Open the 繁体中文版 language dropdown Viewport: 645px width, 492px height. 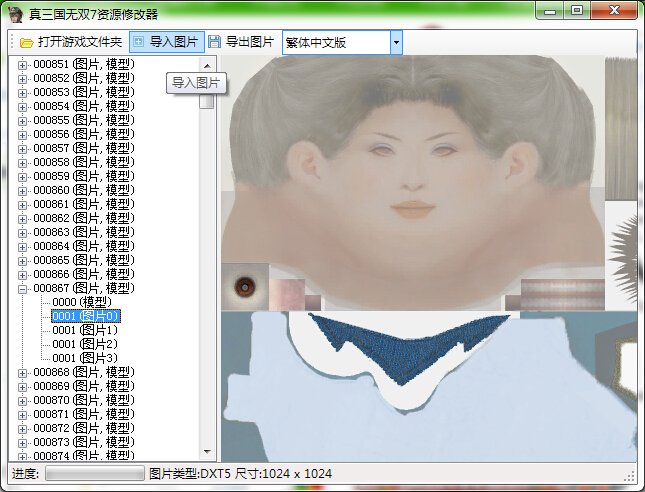(396, 42)
